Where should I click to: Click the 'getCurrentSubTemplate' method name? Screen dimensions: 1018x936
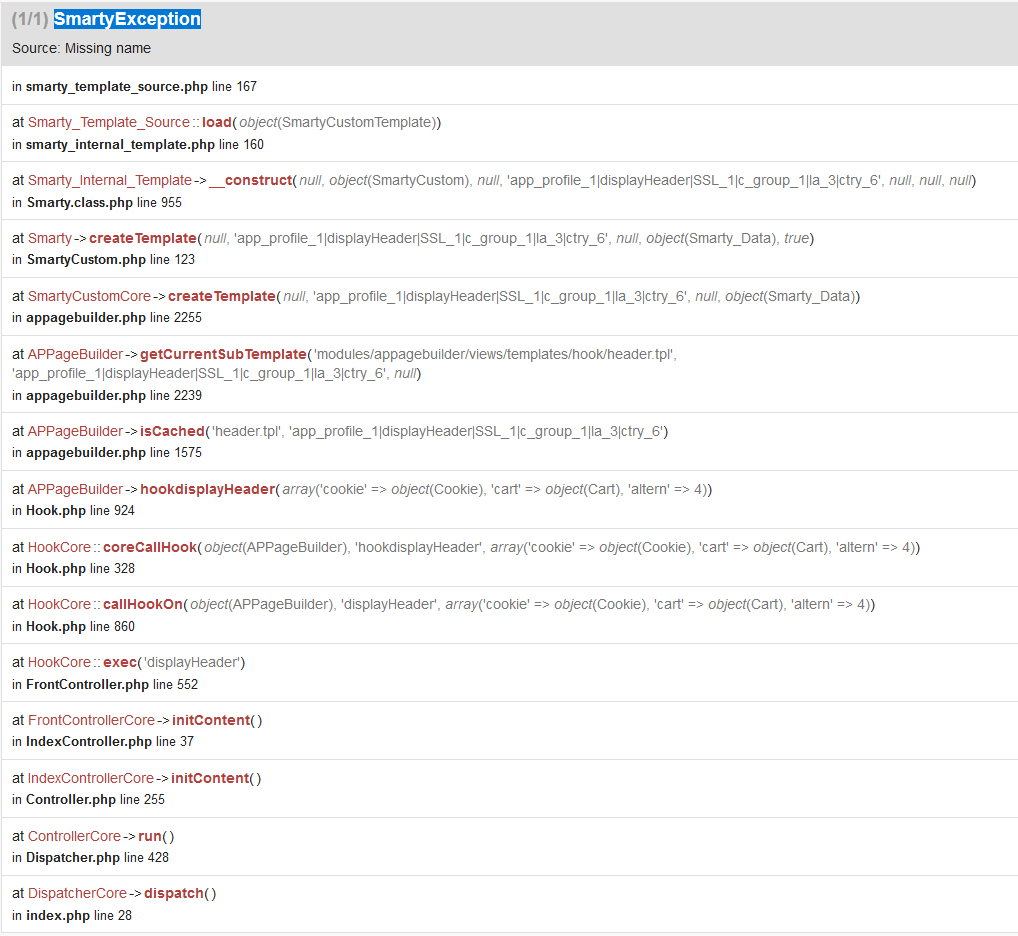223,354
